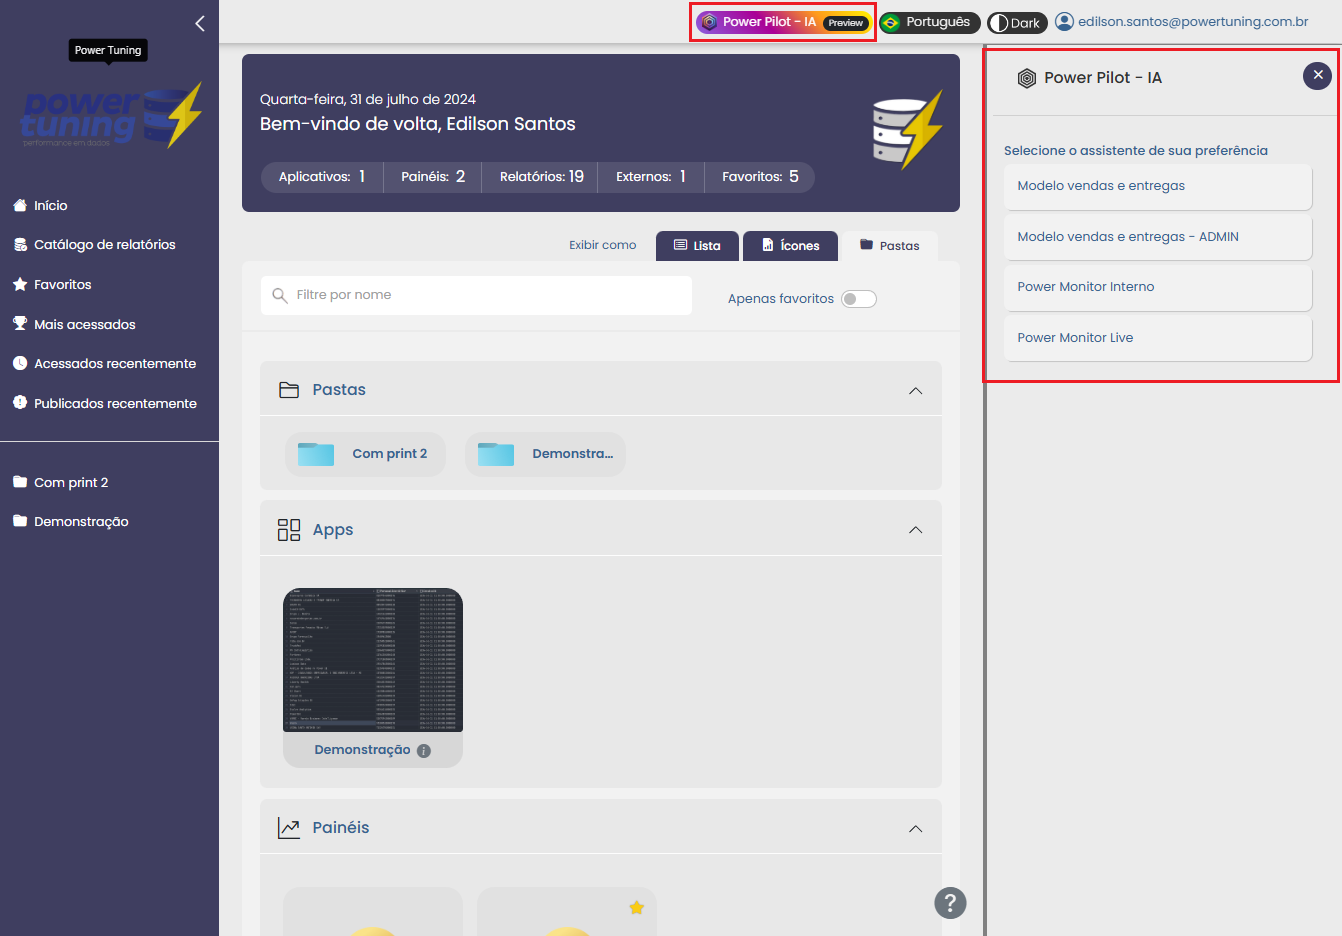Viewport: 1342px width, 936px height.
Task: Collapse the Painéis section
Action: pyautogui.click(x=915, y=829)
